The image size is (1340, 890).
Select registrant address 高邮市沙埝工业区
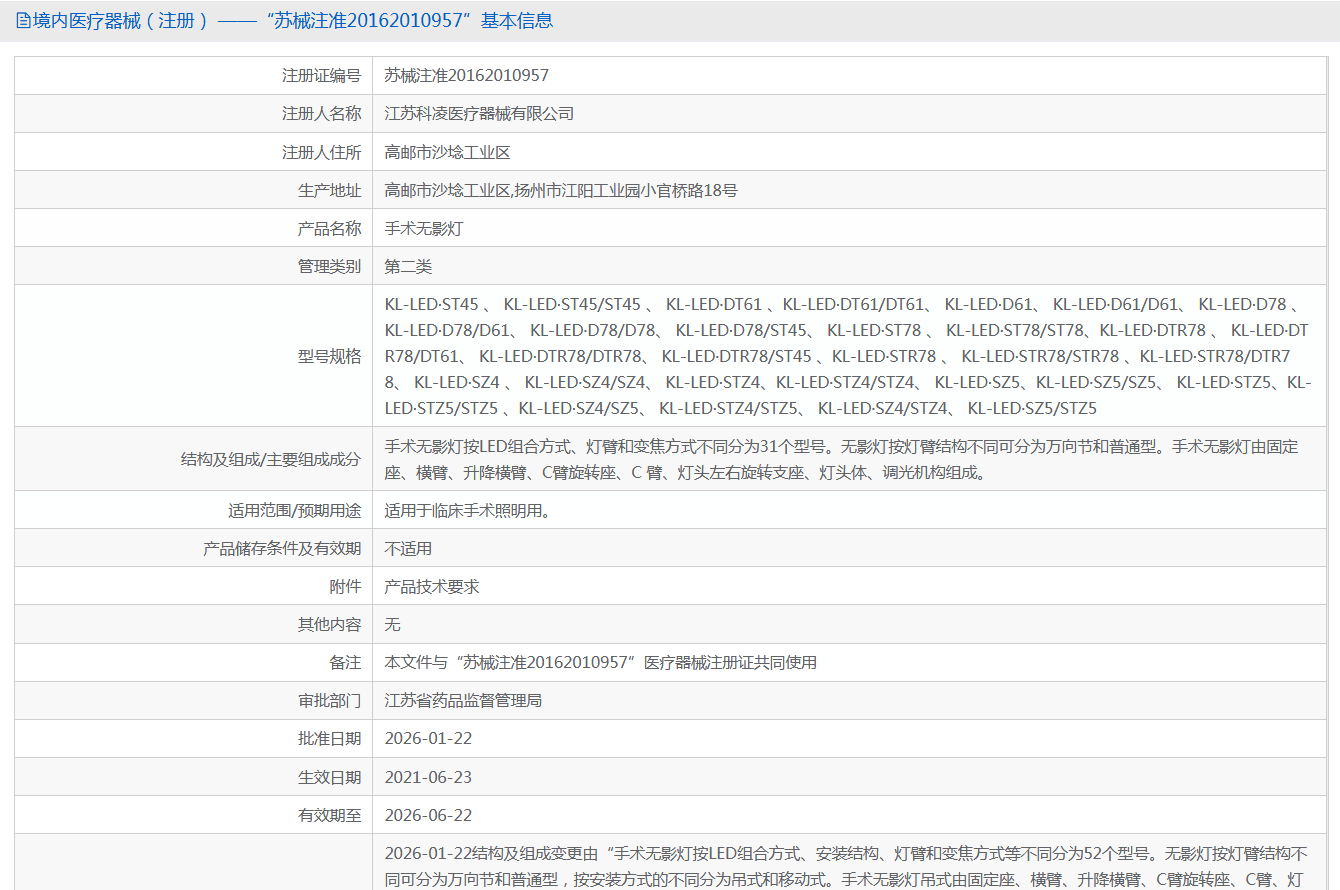point(448,152)
